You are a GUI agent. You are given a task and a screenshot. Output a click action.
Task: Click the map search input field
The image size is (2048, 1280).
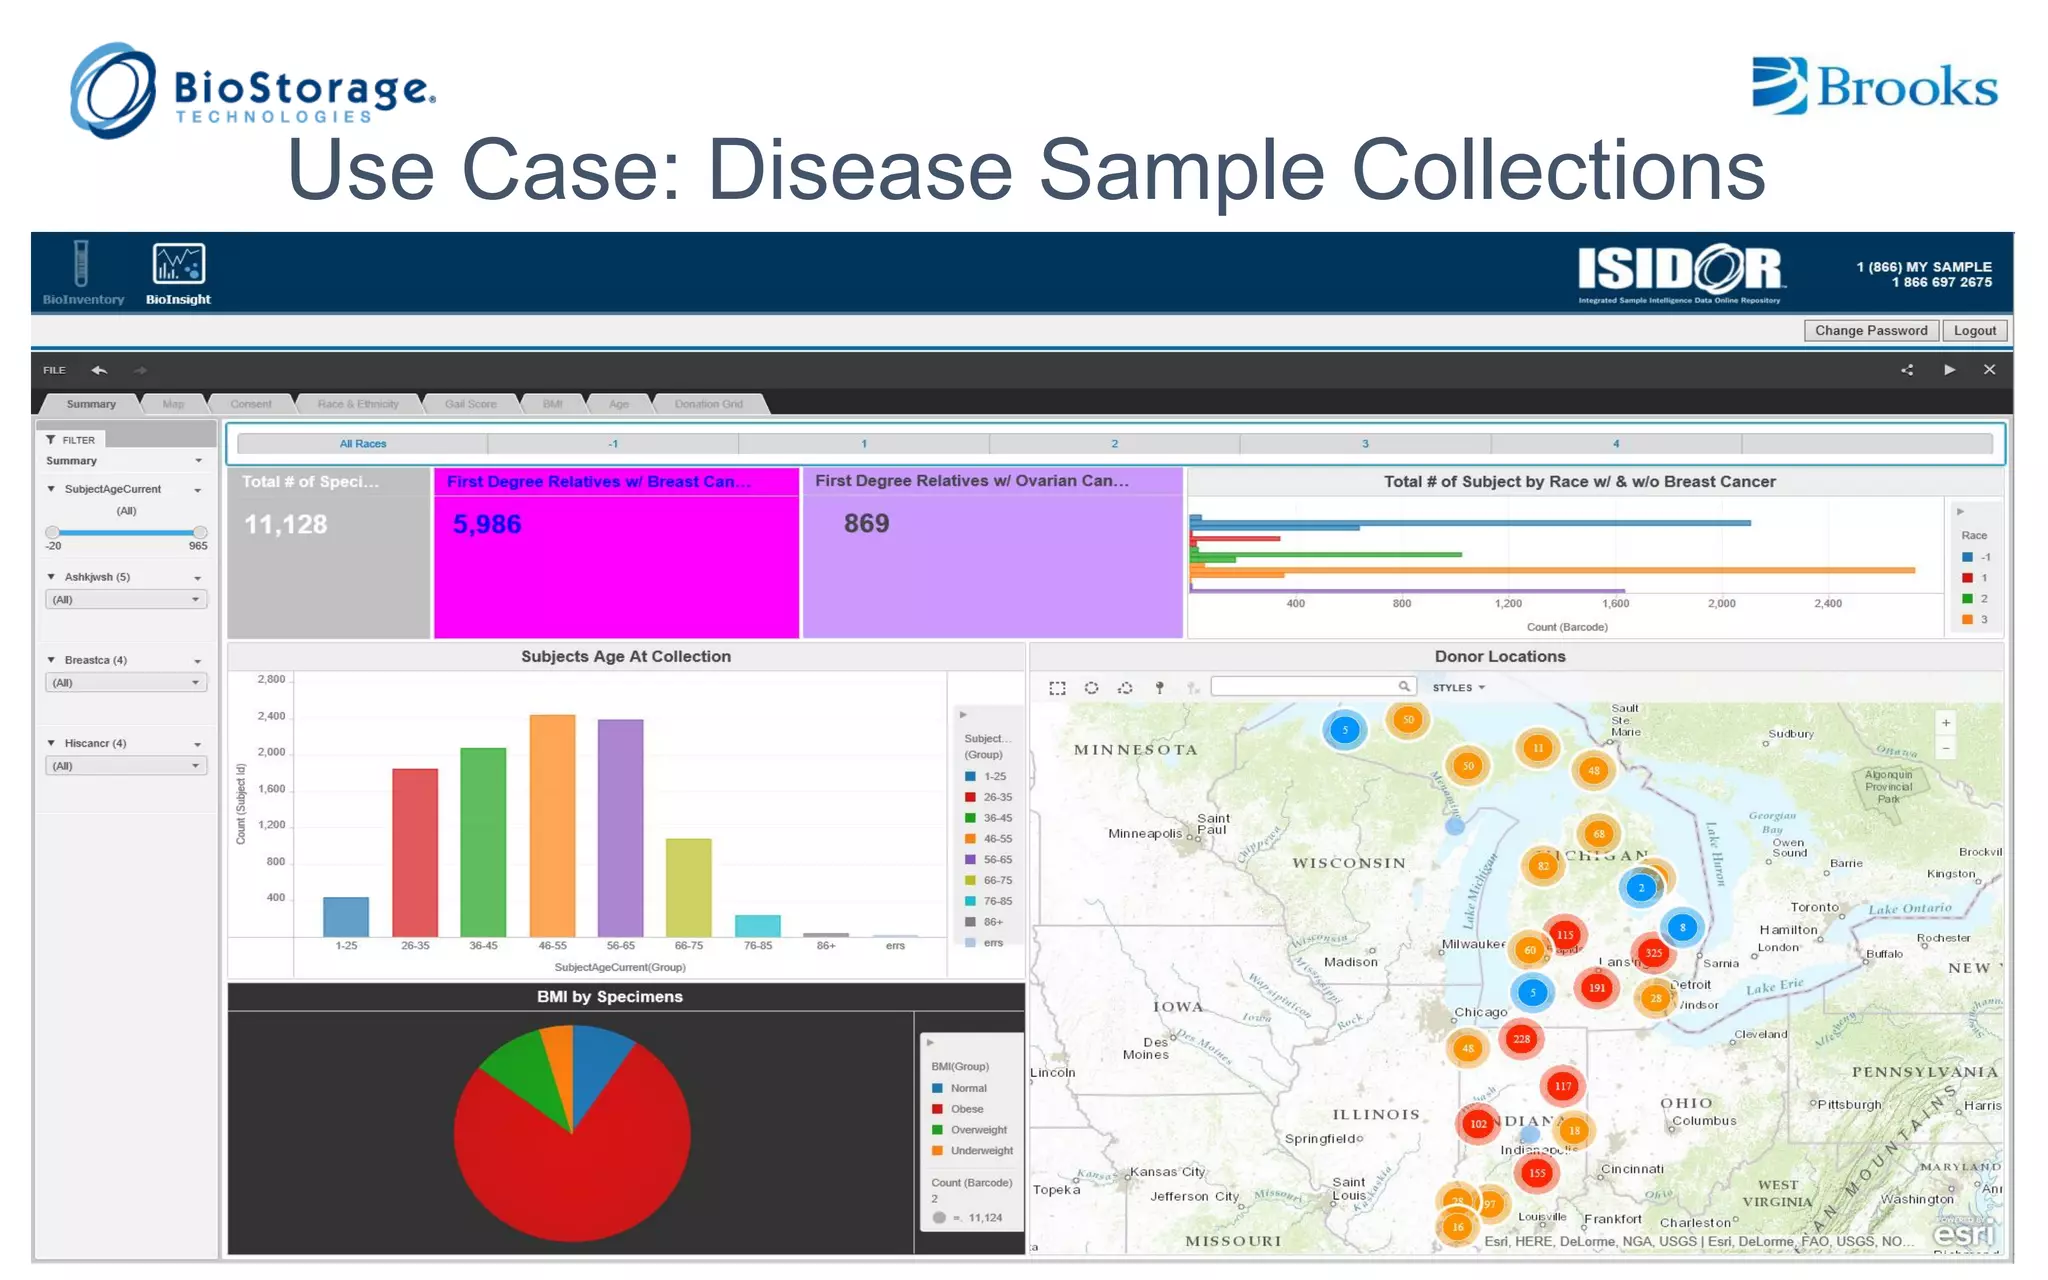coord(1304,686)
